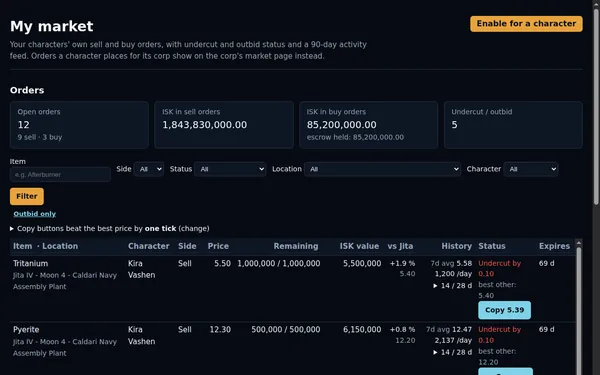Click the Pyerite 2,137 /day volume

pos(453,340)
